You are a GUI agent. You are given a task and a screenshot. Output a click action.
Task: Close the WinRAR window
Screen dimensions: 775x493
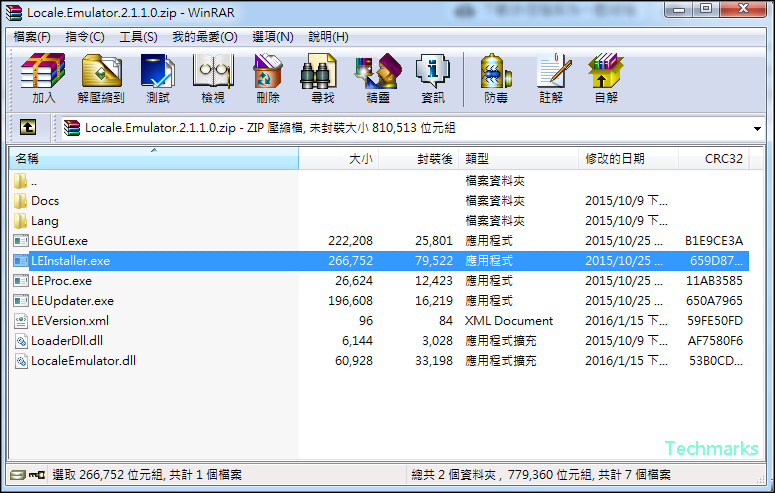(x=743, y=9)
